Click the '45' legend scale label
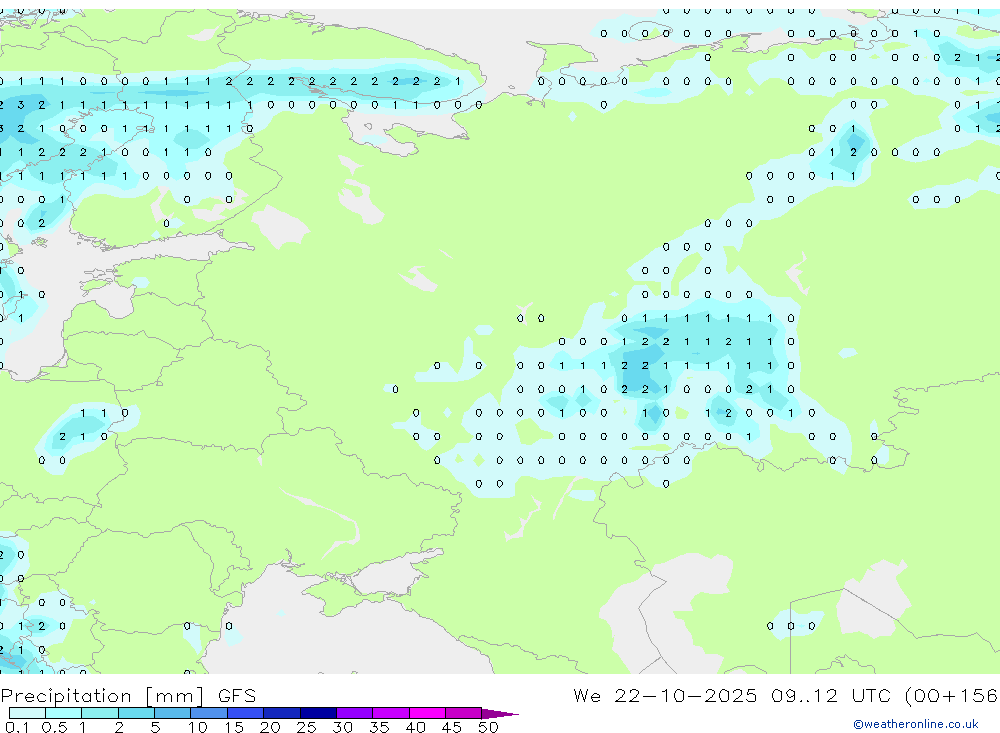This screenshot has height=733, width=1000. point(452,727)
